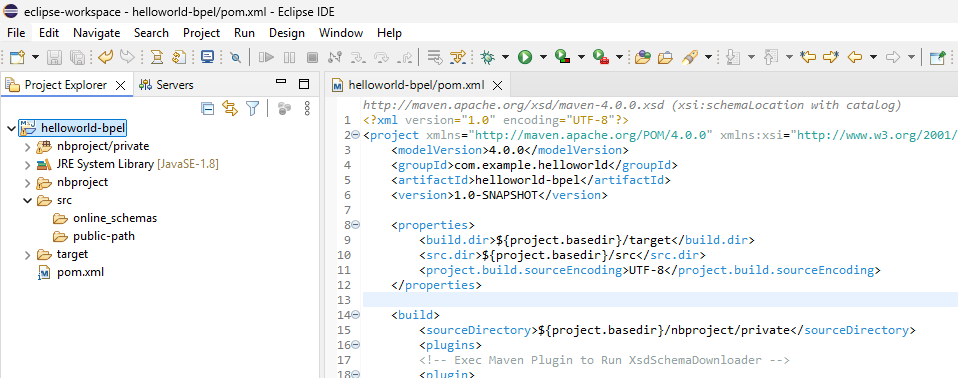This screenshot has height=378, width=958.
Task: Click the Run External Tools icon
Action: point(601,57)
